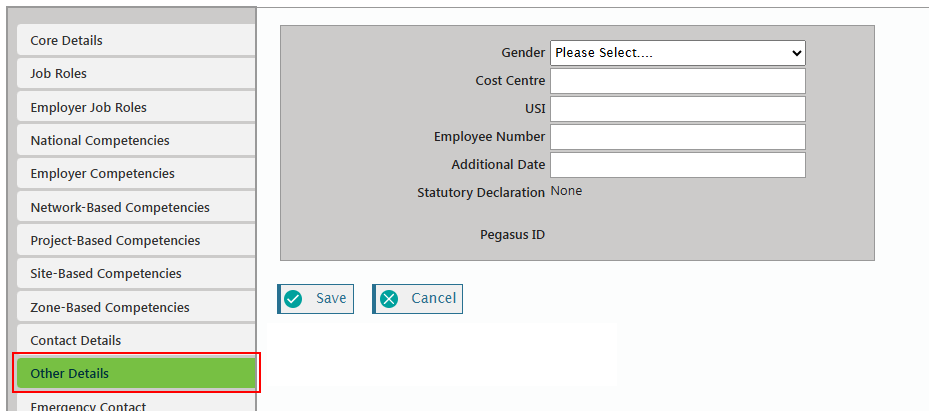Open the Emergency Contact tab
The height and width of the screenshot is (411, 929).
[x=136, y=405]
